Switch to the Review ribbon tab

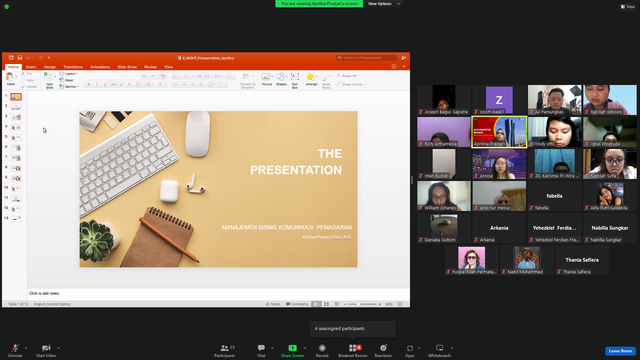150,67
